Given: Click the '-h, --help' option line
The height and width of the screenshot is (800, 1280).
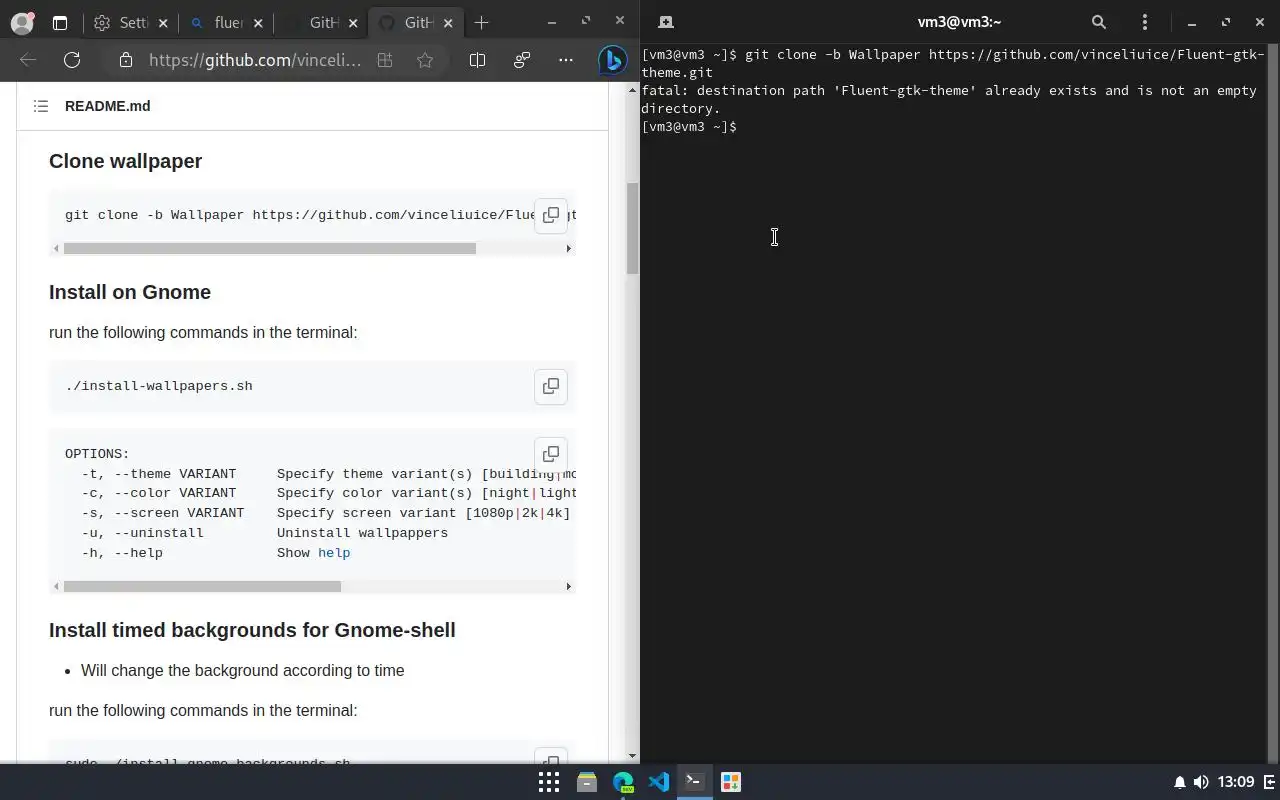Looking at the screenshot, I should coord(216,553).
